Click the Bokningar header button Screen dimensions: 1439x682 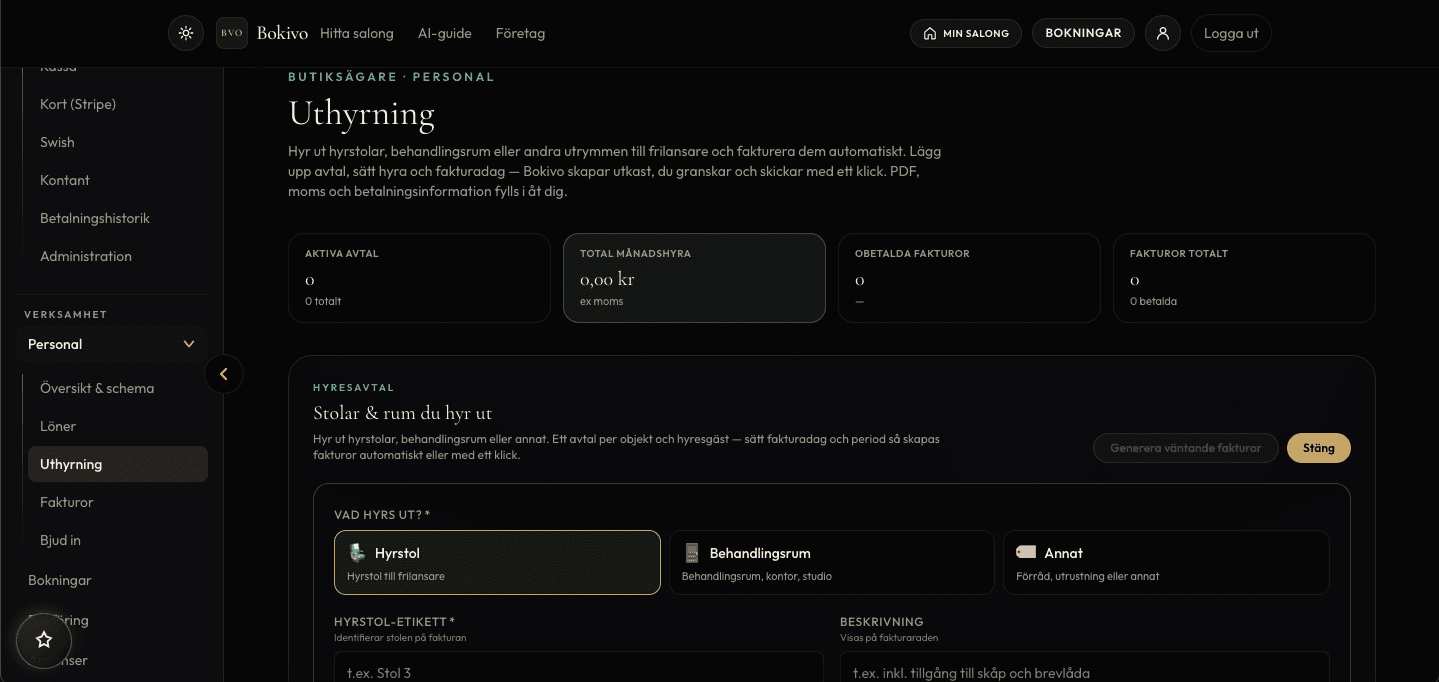[1083, 33]
